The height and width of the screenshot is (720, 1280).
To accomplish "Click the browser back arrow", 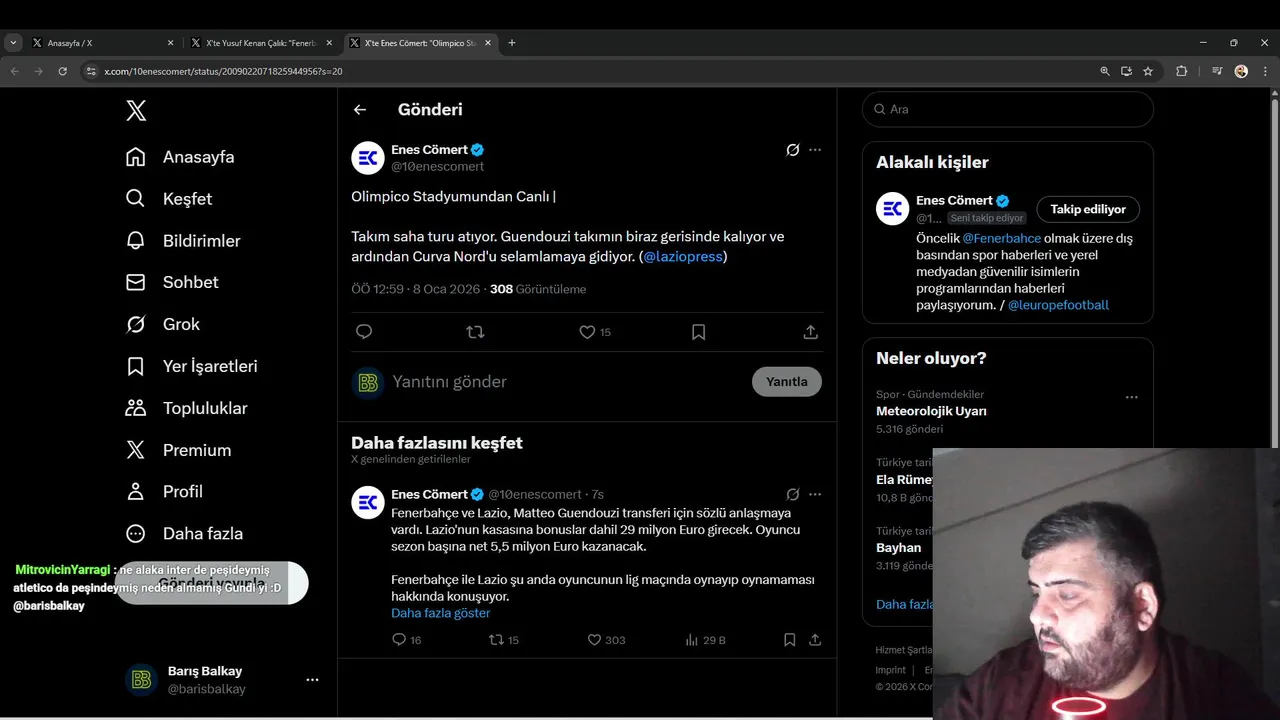I will point(14,71).
